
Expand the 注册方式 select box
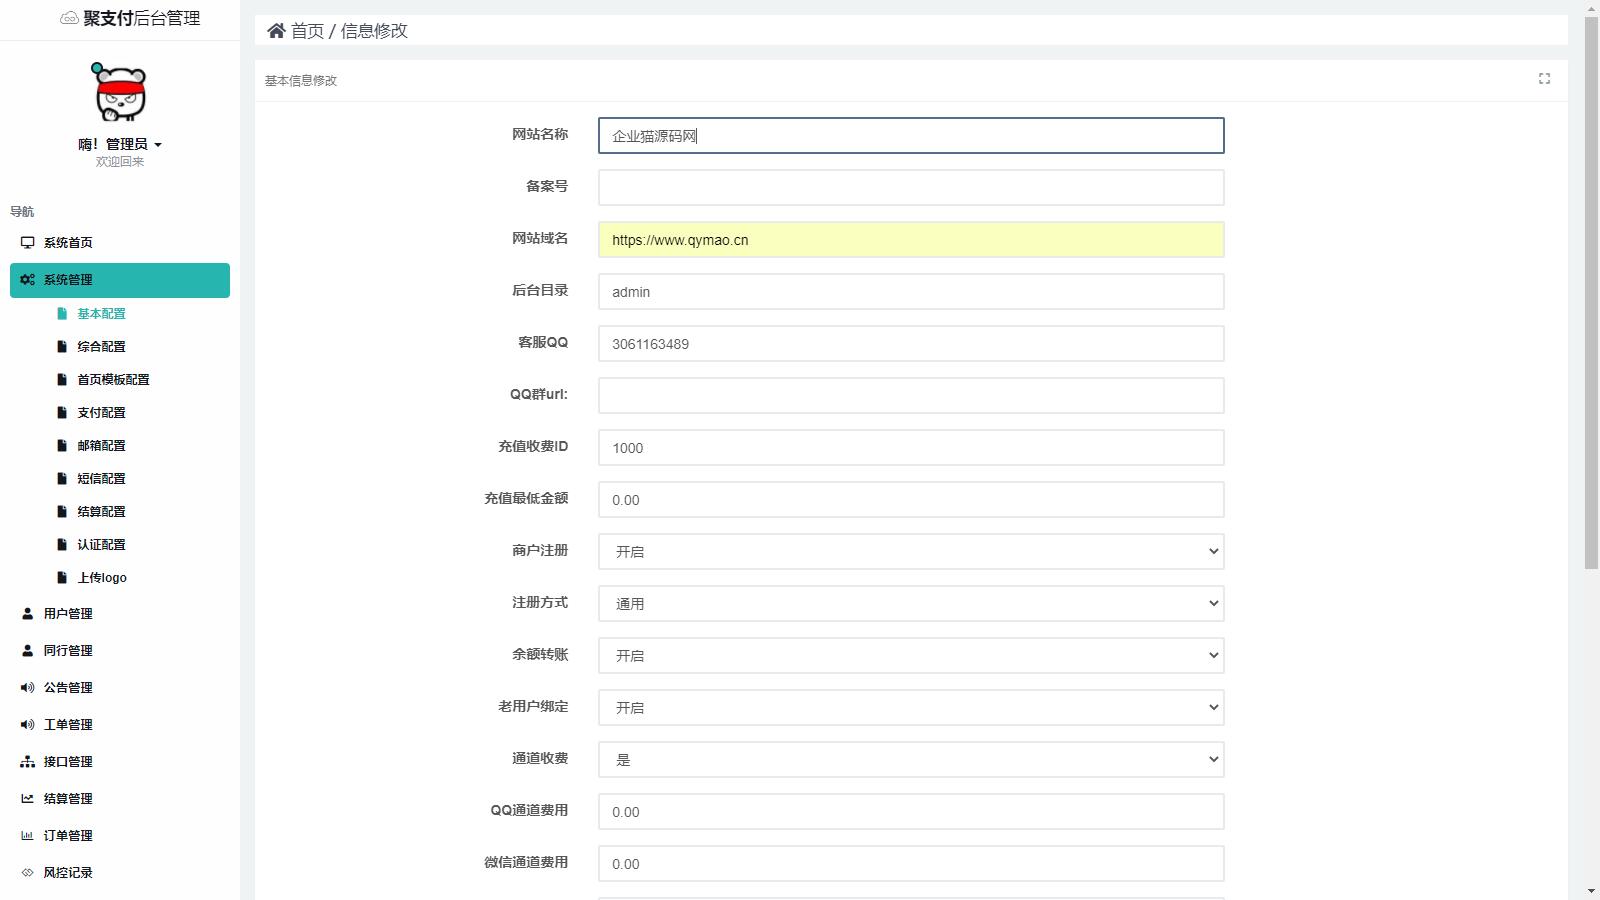[910, 604]
